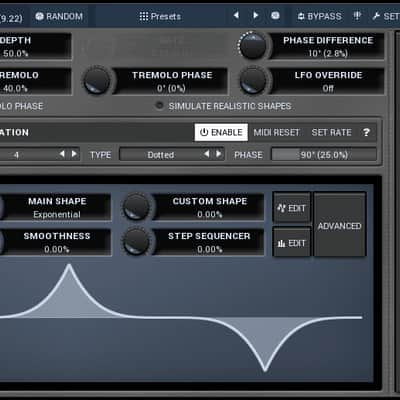Click the LFO Override Off value field
Viewport: 400px width, 400px height.
[x=328, y=81]
